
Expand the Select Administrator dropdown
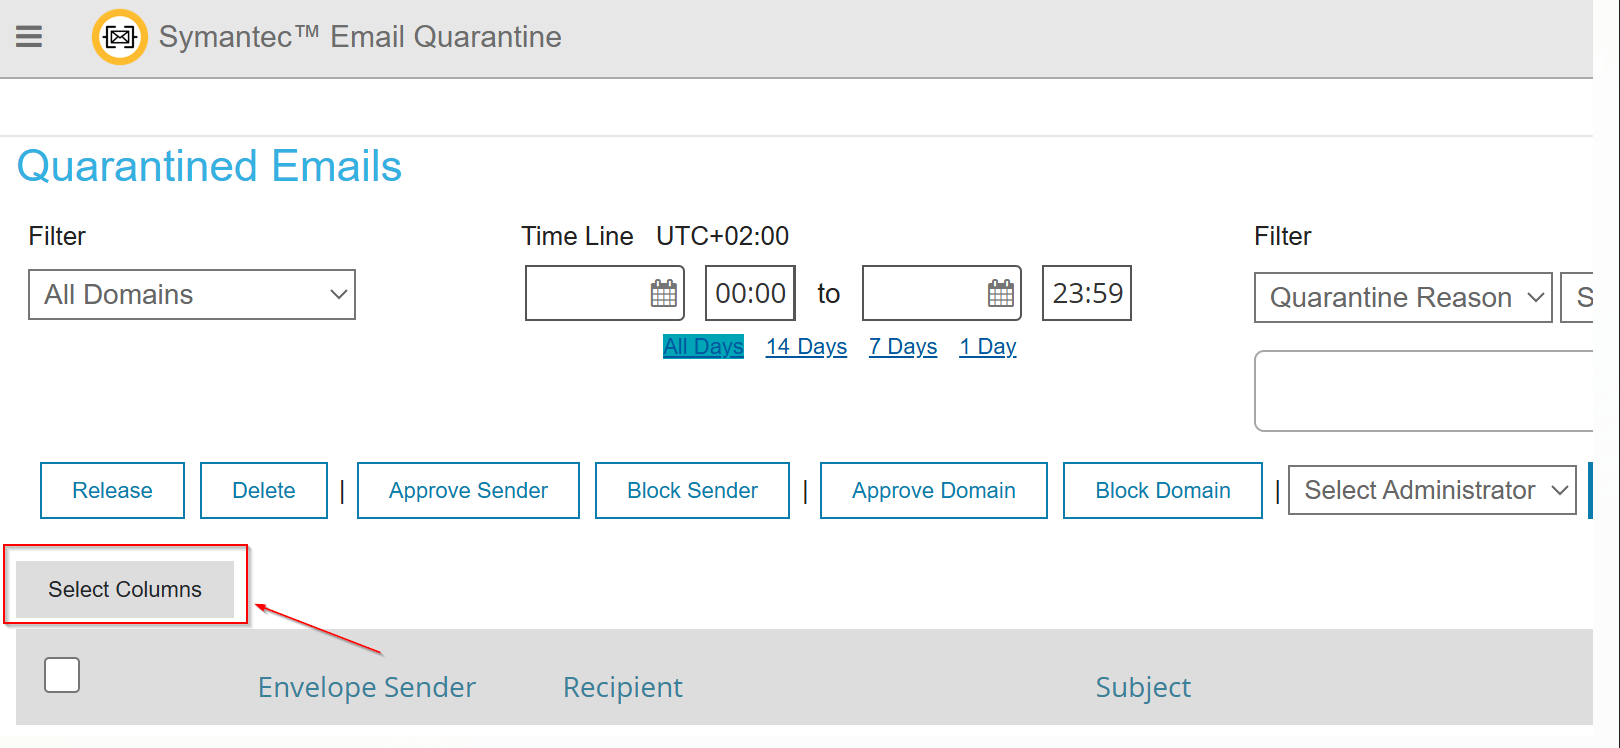[1432, 490]
